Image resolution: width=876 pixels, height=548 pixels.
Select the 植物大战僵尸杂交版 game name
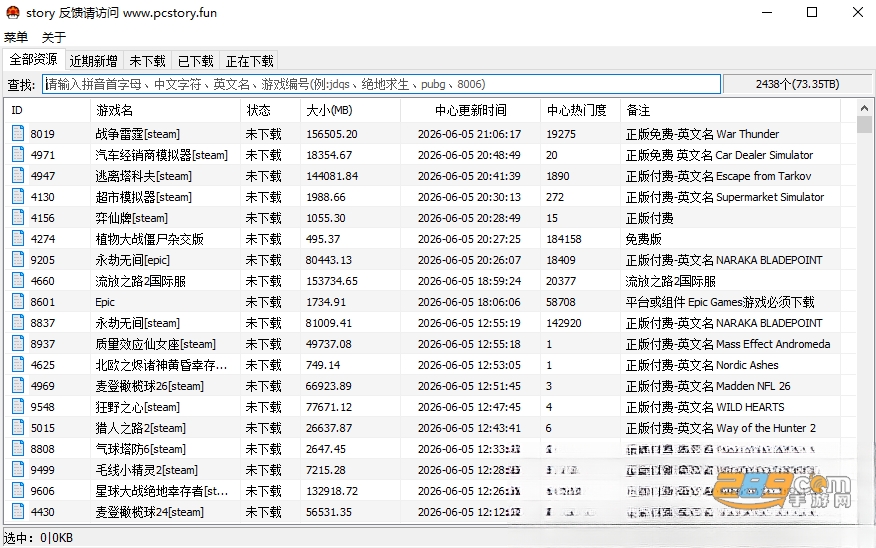(149, 239)
